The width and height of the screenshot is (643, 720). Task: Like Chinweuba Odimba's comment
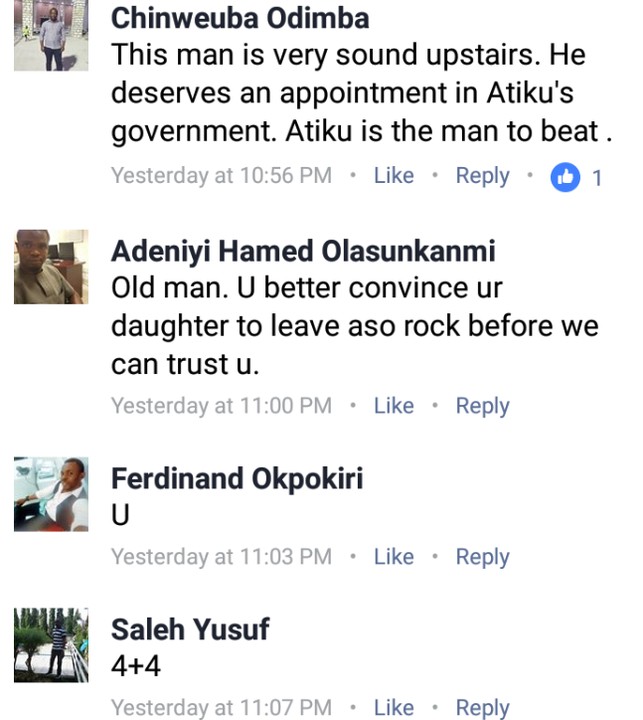393,176
